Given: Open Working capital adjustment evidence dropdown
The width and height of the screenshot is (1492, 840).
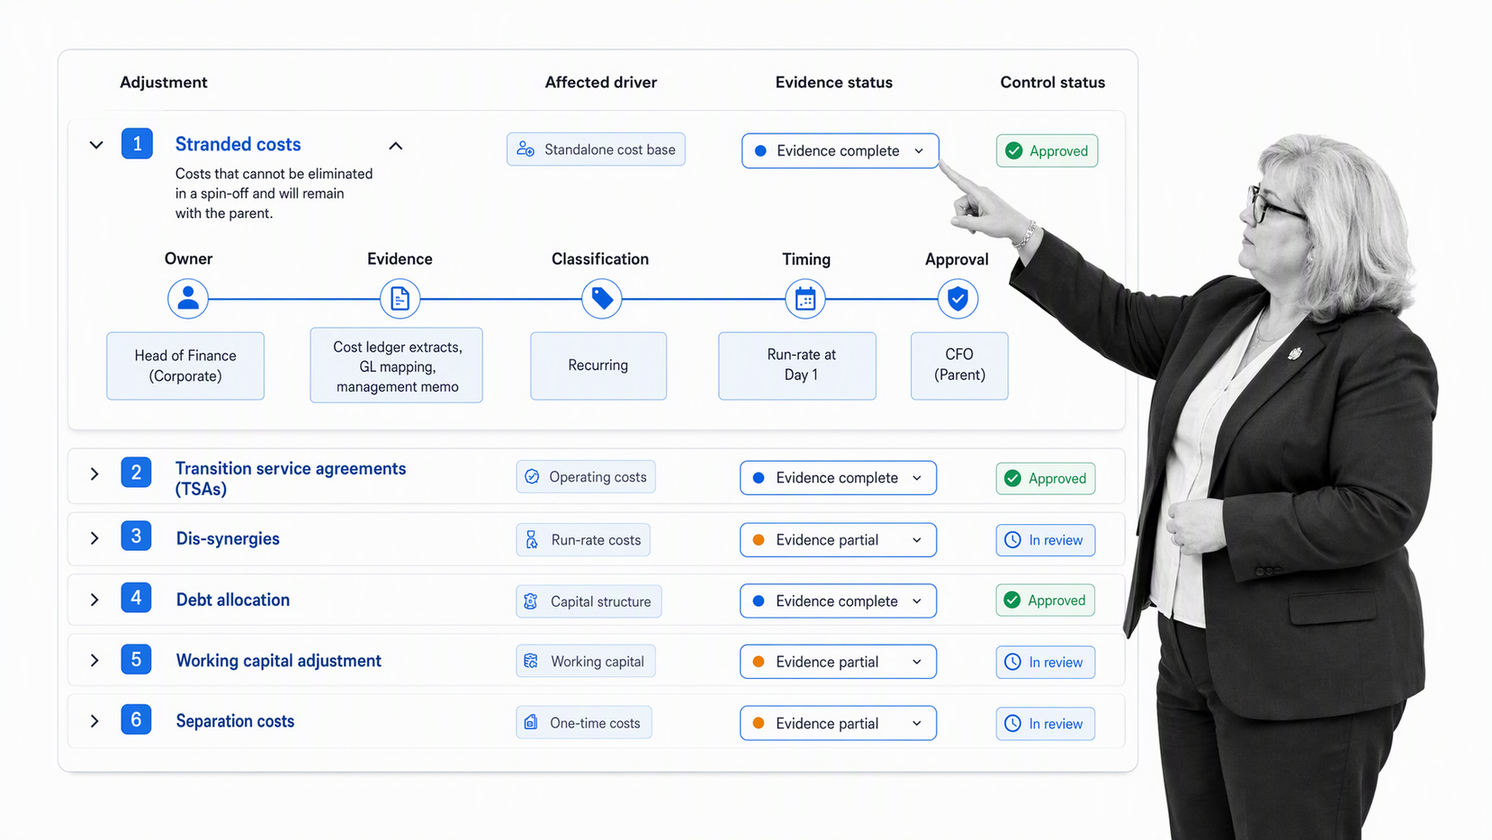Looking at the screenshot, I should click(x=838, y=662).
